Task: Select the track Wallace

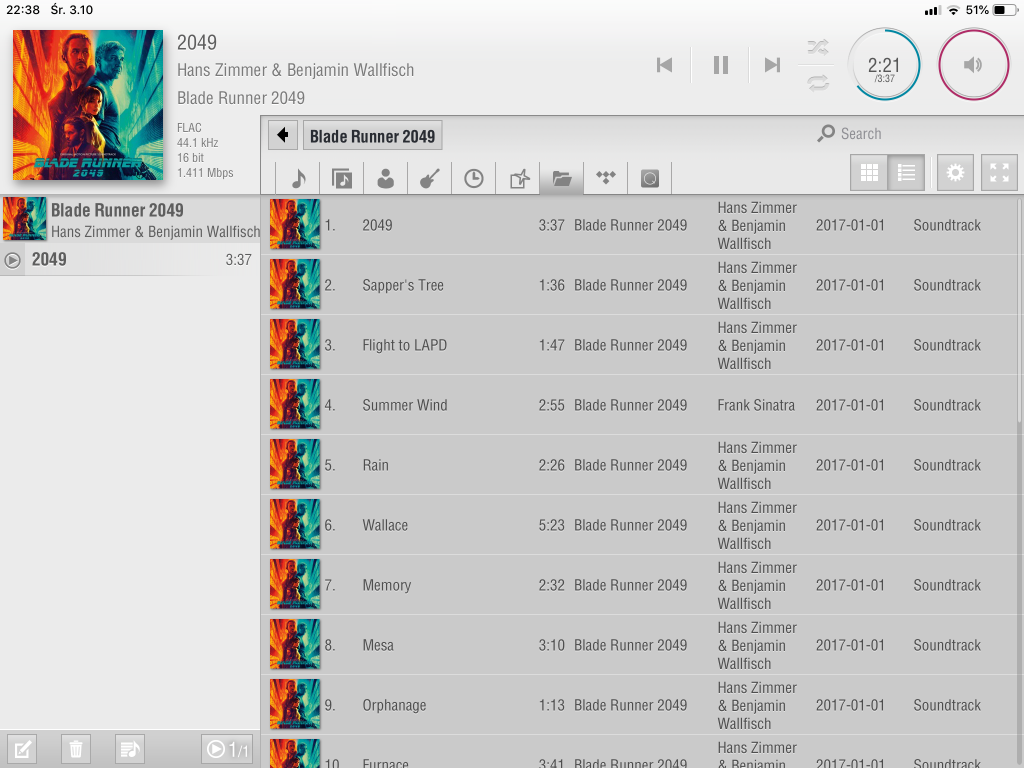Action: [640, 526]
